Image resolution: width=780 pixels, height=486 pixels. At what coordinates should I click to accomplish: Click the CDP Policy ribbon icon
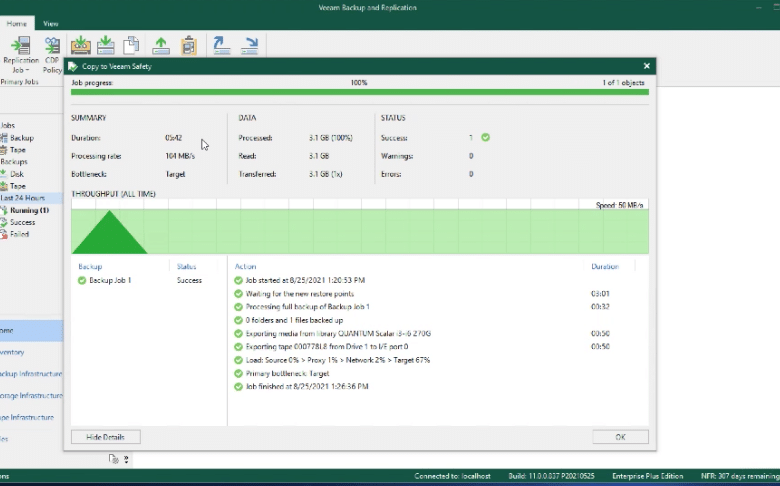(x=52, y=55)
